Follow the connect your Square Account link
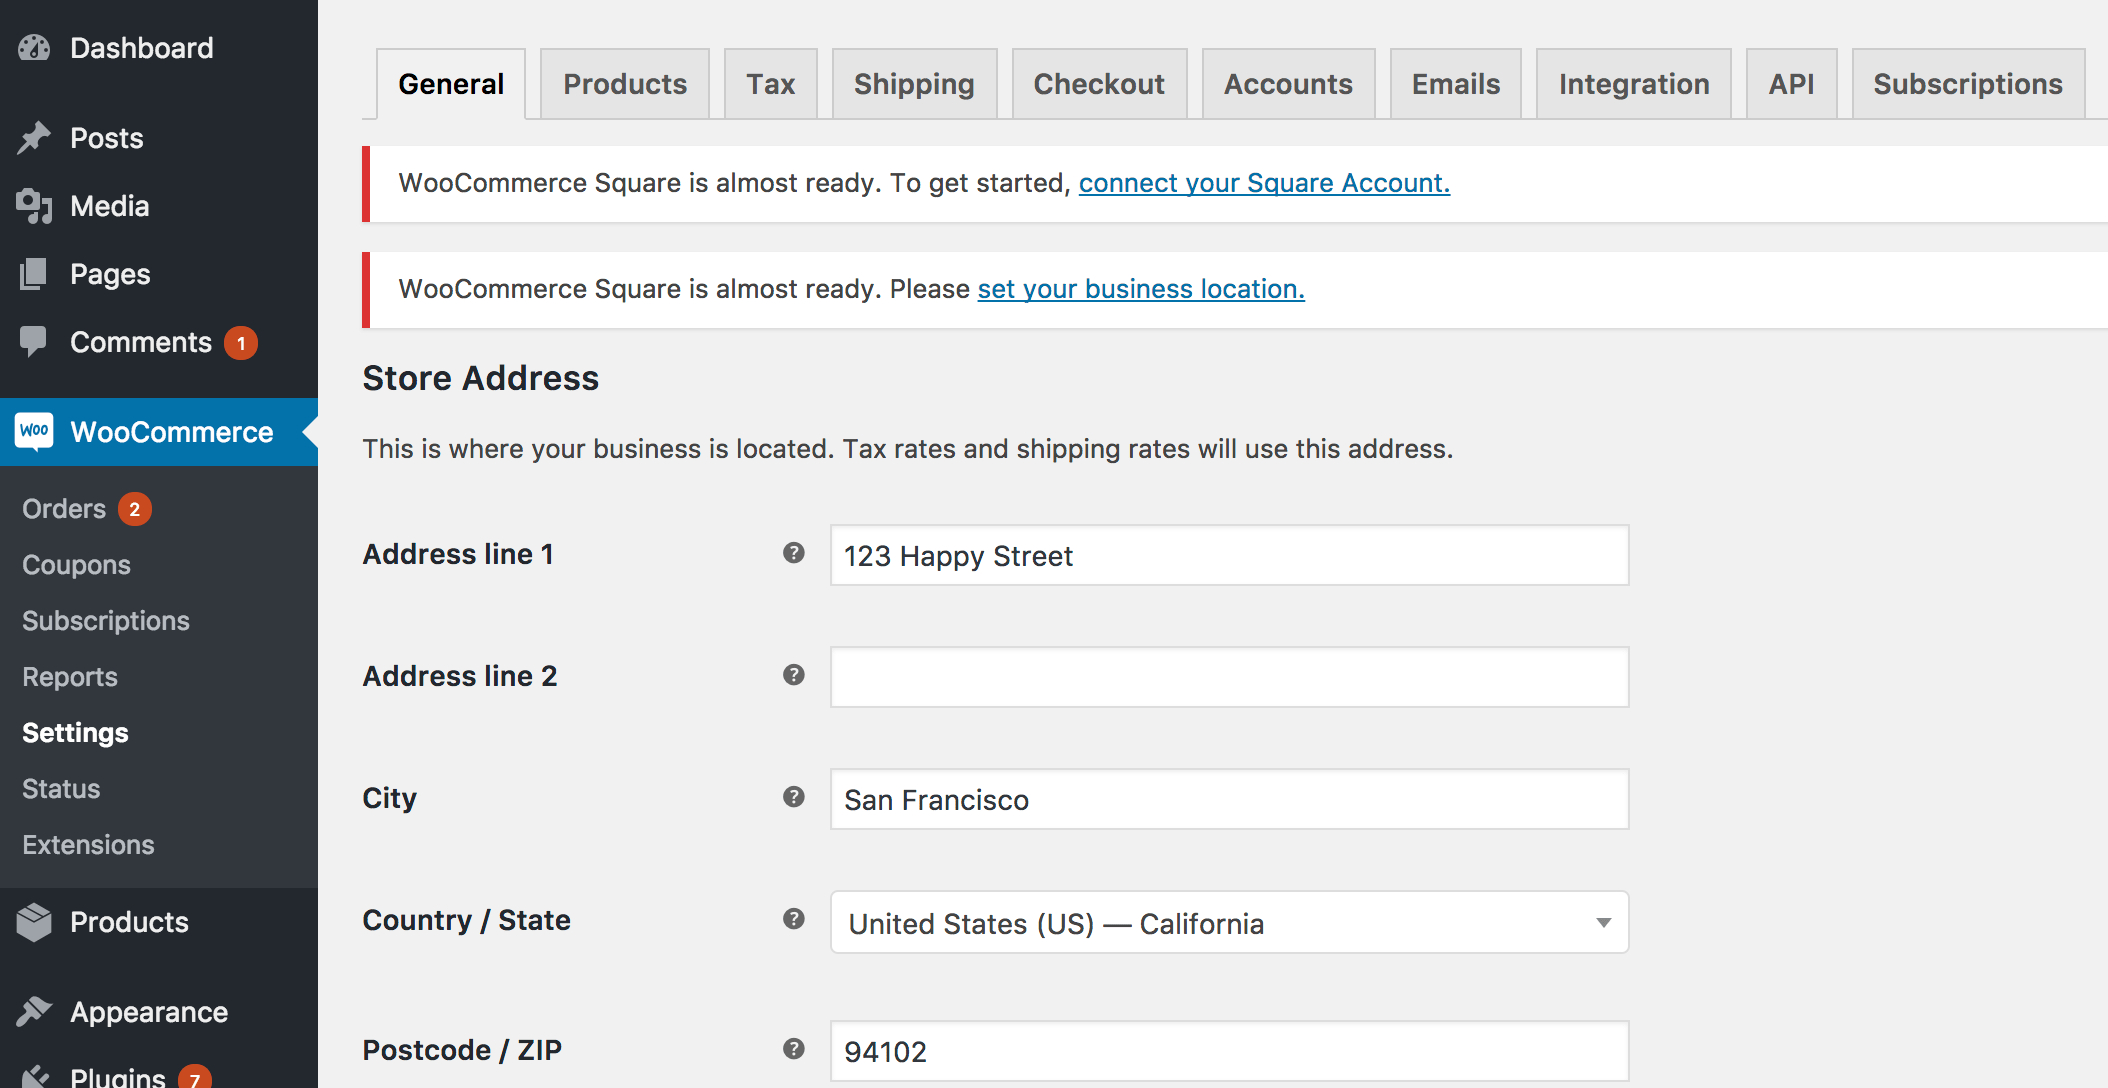The image size is (2108, 1088). click(x=1264, y=183)
